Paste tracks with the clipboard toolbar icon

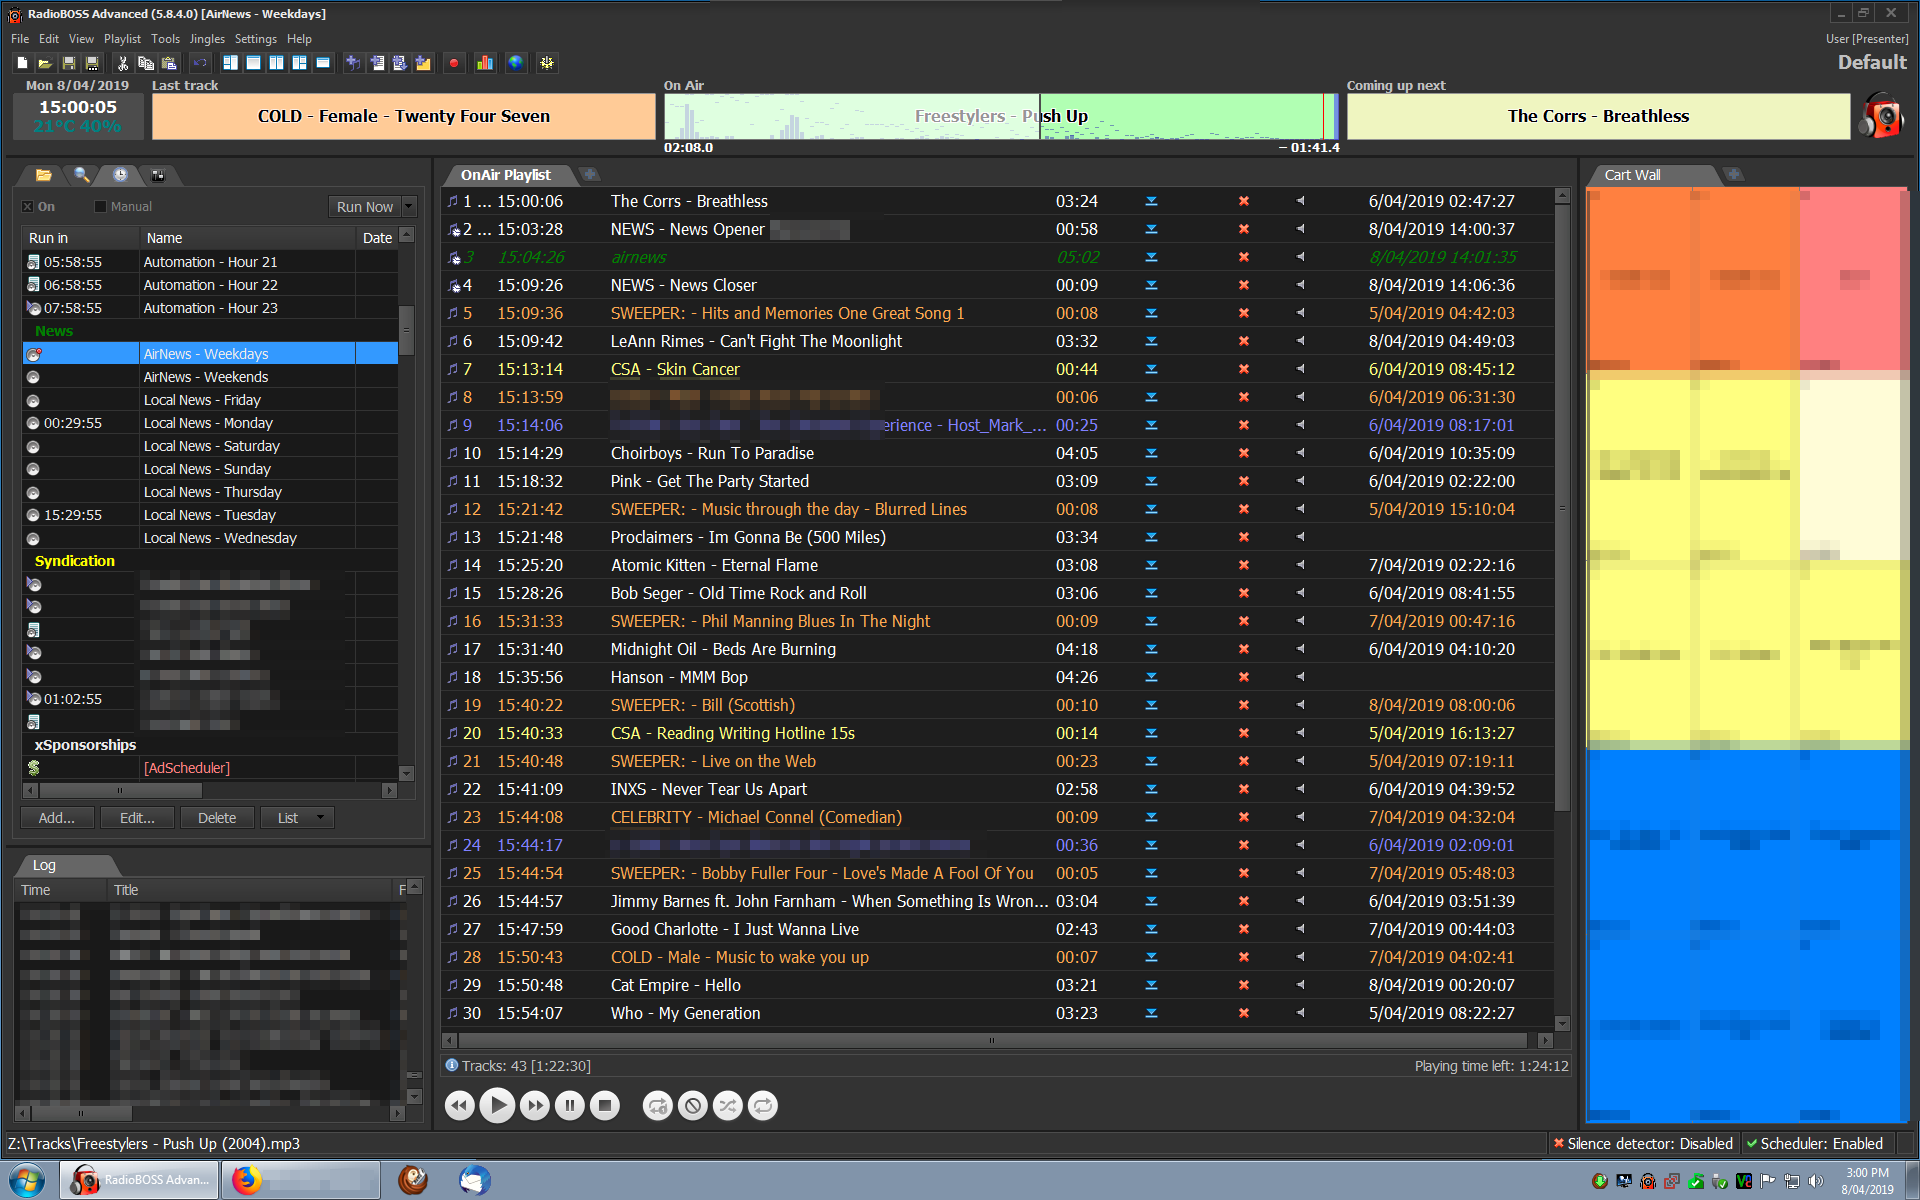(x=169, y=63)
